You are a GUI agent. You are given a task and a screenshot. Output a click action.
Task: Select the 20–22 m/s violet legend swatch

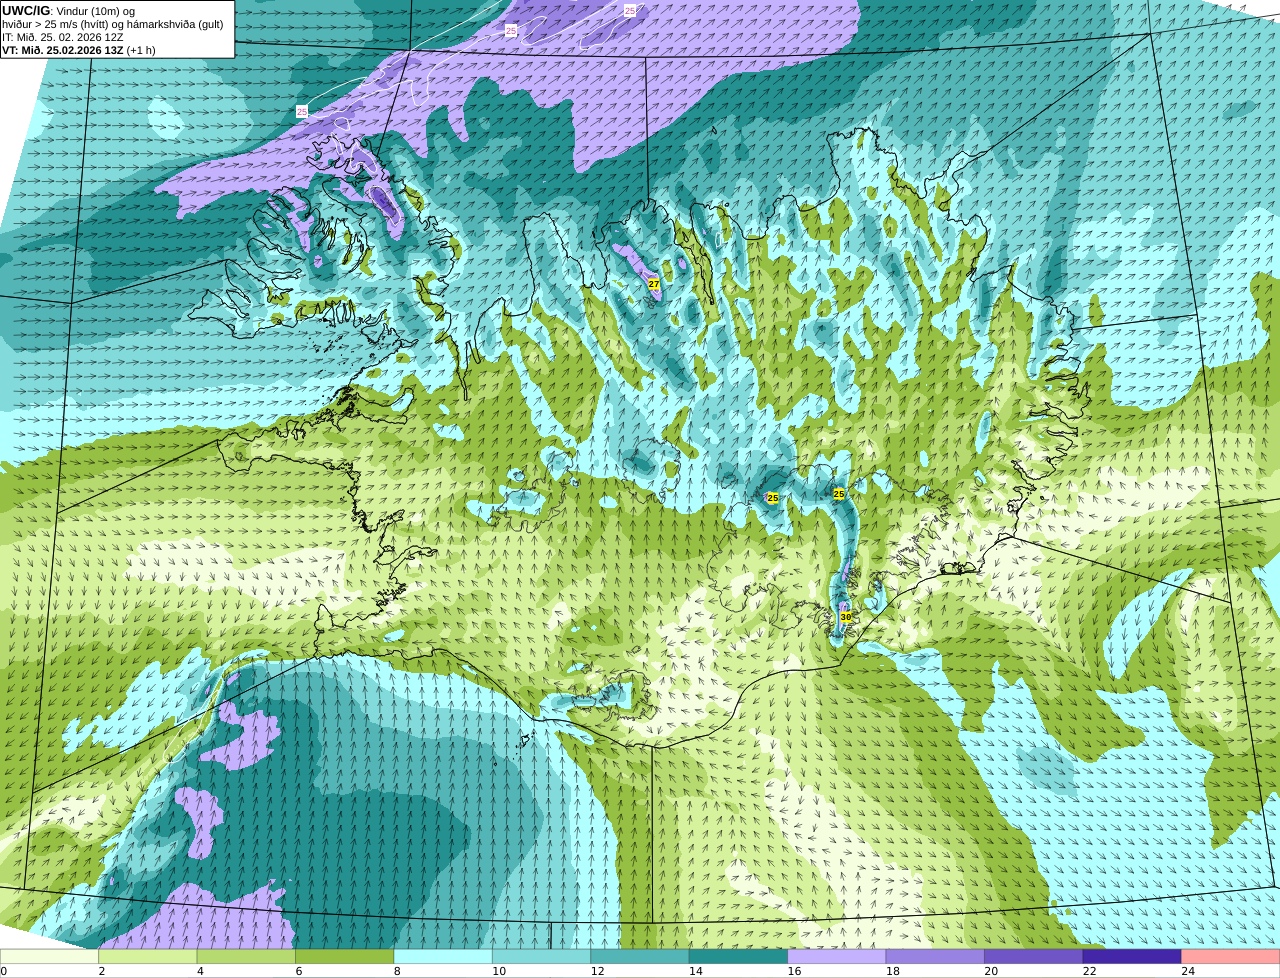click(x=1034, y=956)
